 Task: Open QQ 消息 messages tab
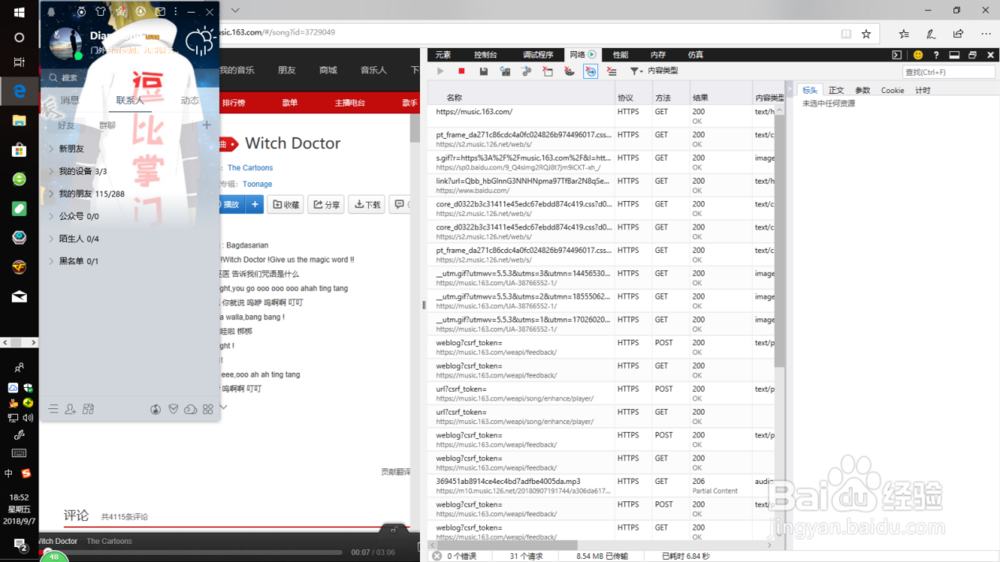coord(70,100)
